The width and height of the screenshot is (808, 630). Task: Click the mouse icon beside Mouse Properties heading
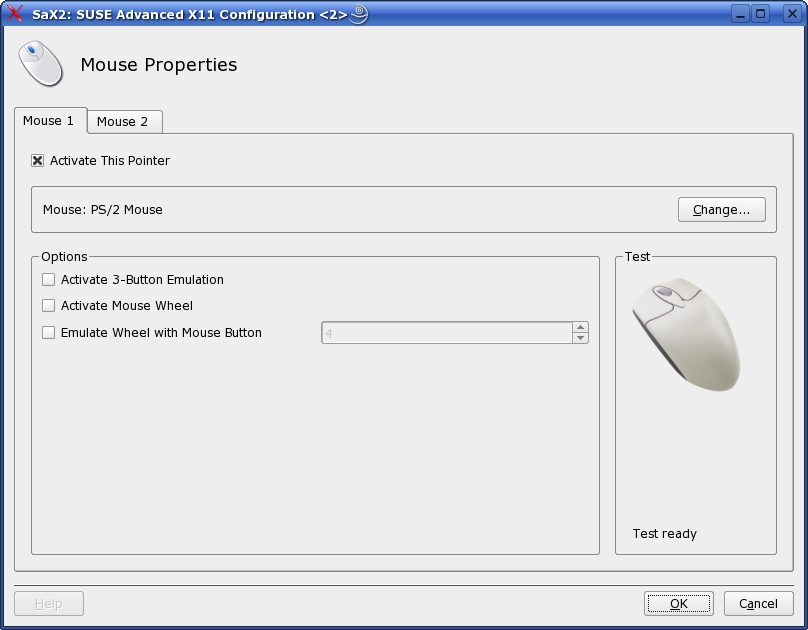coord(41,63)
